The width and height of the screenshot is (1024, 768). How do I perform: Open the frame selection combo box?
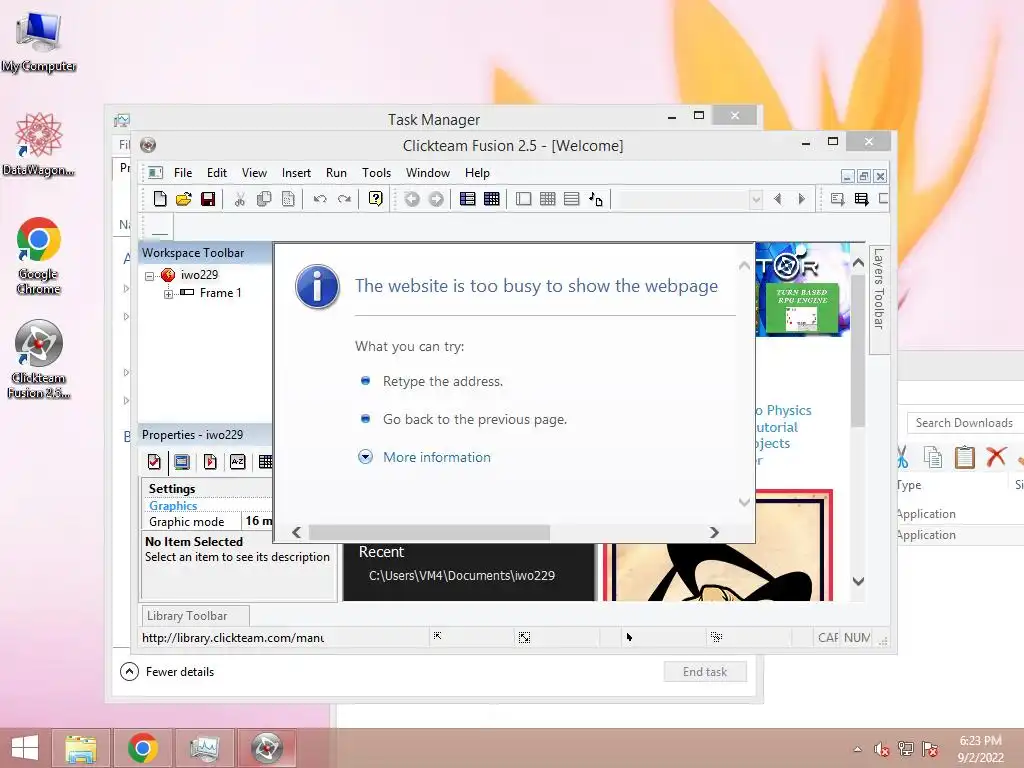690,199
